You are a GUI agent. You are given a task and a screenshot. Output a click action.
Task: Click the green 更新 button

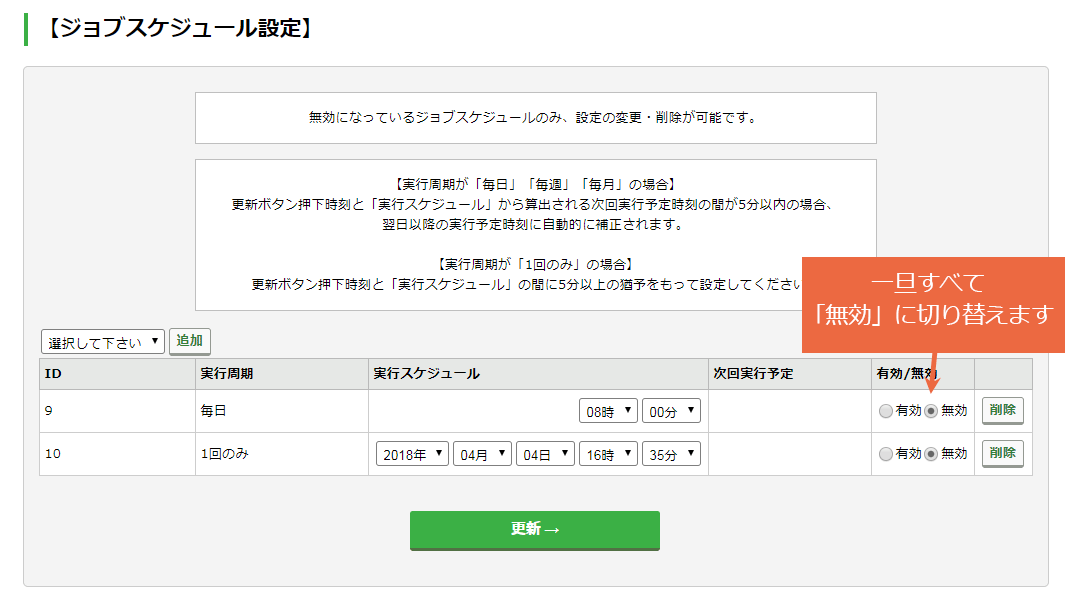(x=534, y=530)
